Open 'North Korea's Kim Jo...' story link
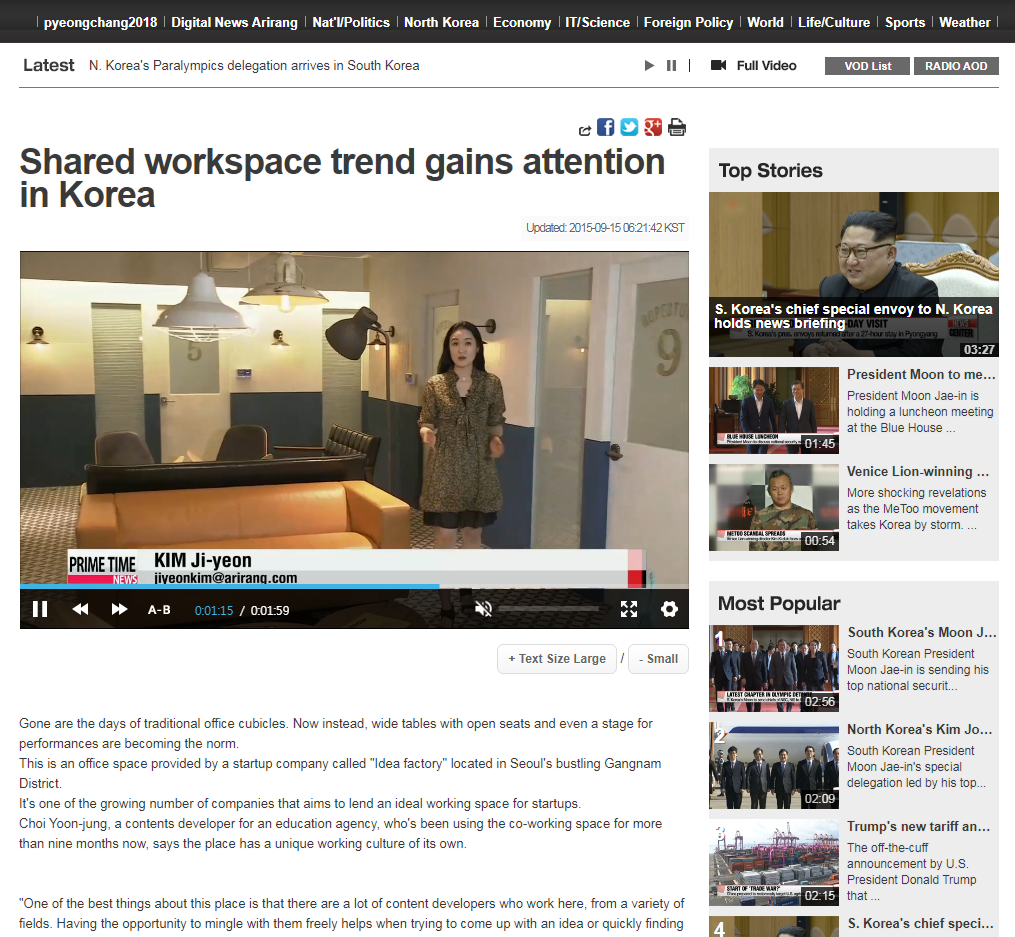 click(920, 730)
